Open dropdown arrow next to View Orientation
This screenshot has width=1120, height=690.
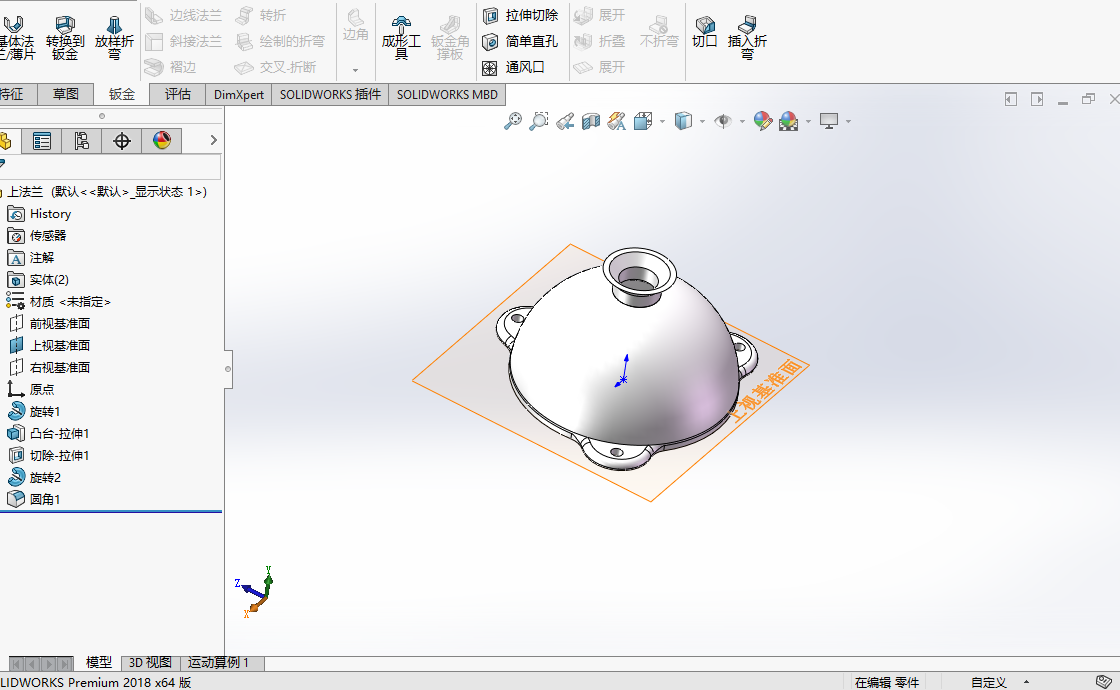(663, 121)
